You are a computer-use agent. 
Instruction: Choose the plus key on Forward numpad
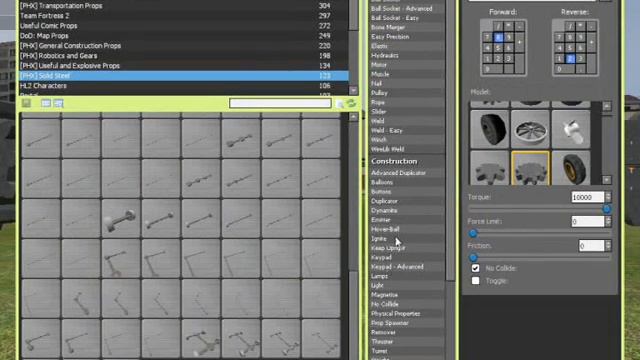tap(519, 42)
